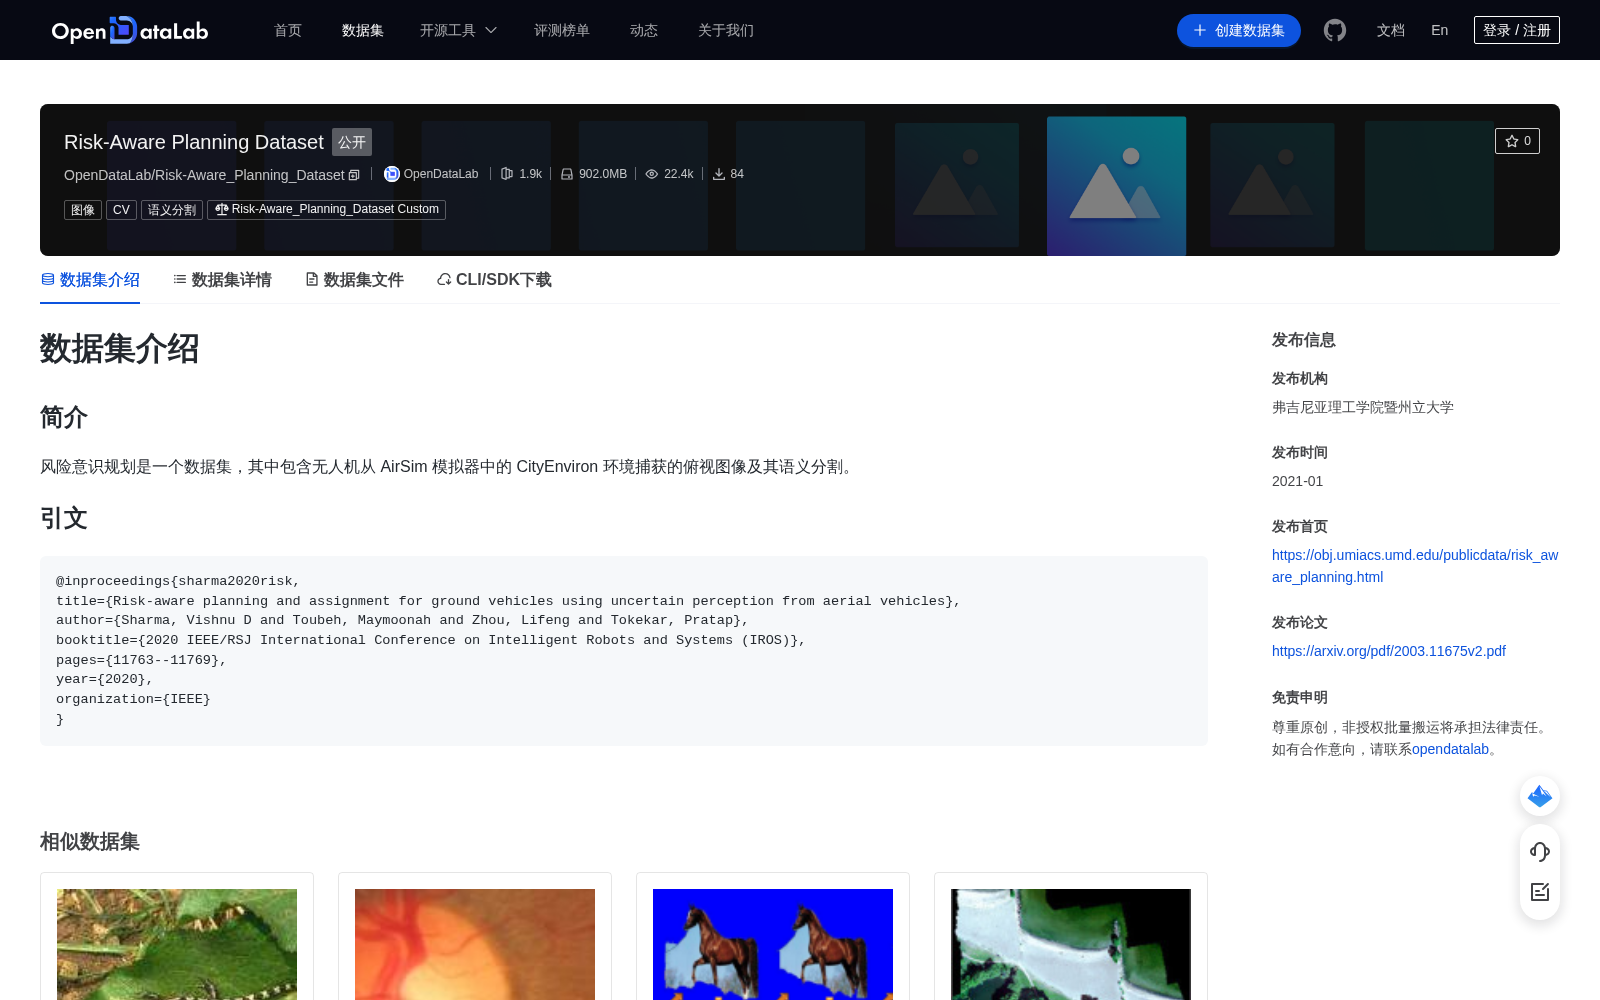Image resolution: width=1600 pixels, height=1000 pixels.
Task: Click the 2021-01 release date
Action: (1297, 481)
